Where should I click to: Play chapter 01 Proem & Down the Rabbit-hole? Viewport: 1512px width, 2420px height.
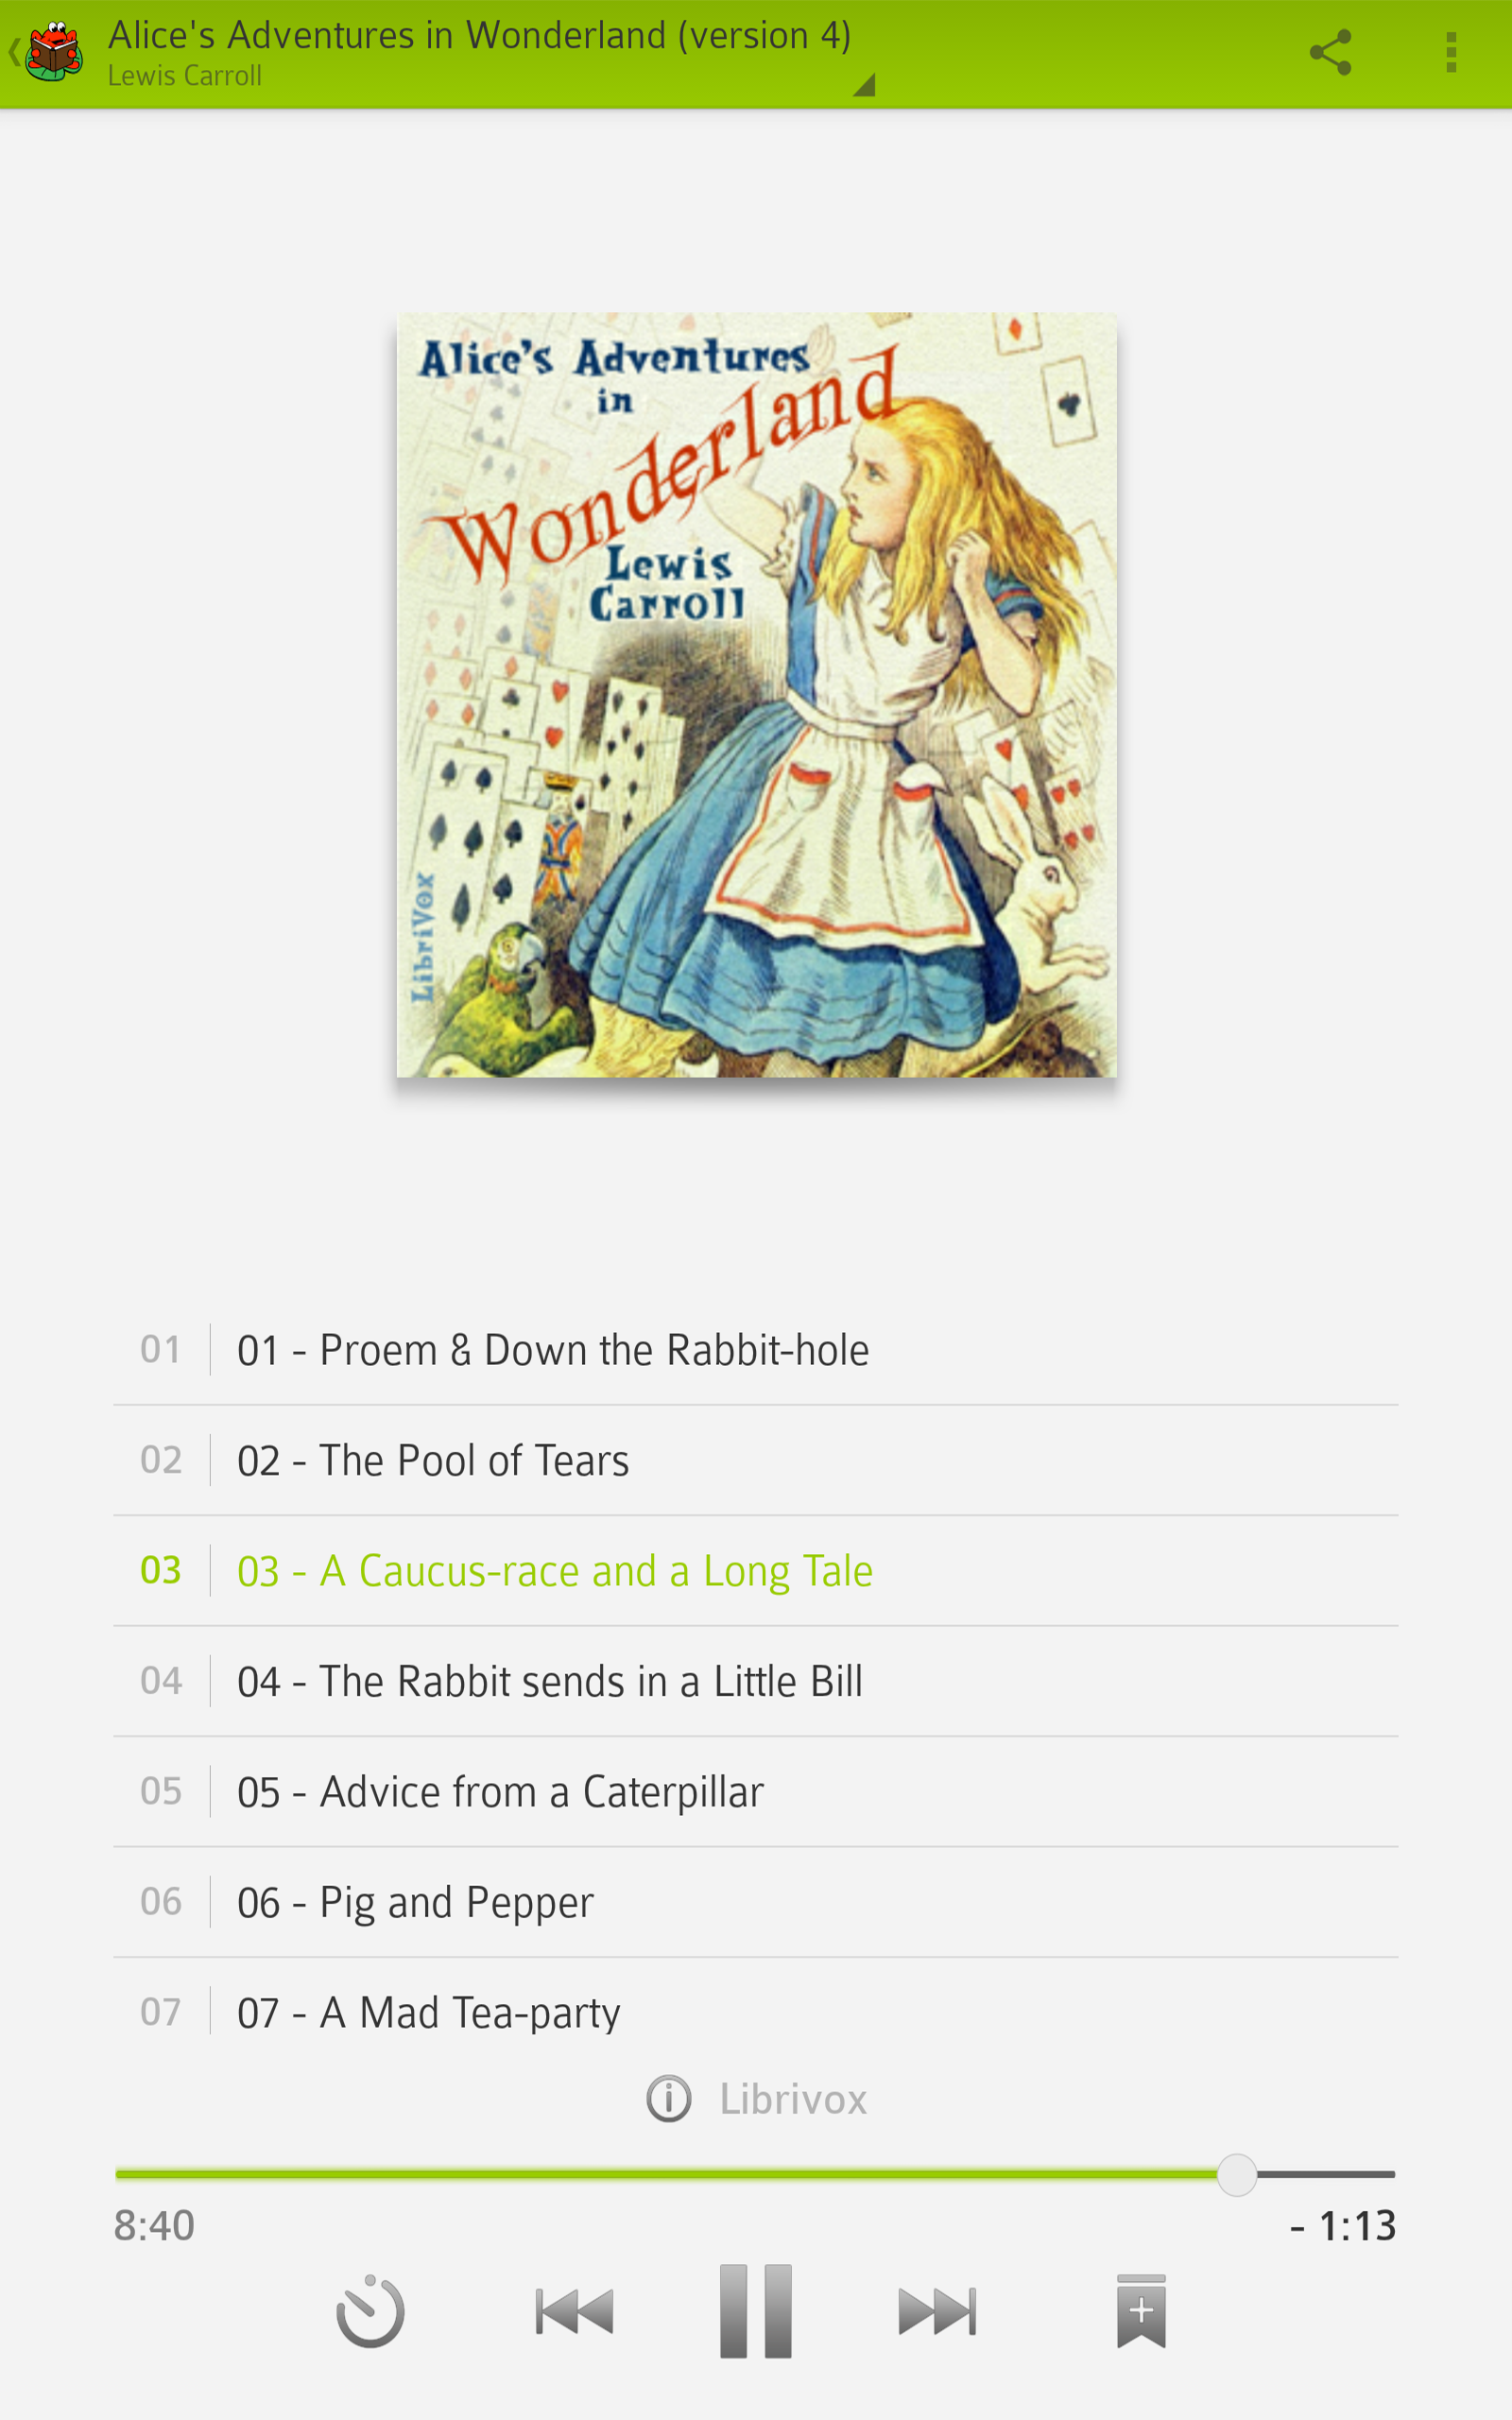(x=756, y=1350)
